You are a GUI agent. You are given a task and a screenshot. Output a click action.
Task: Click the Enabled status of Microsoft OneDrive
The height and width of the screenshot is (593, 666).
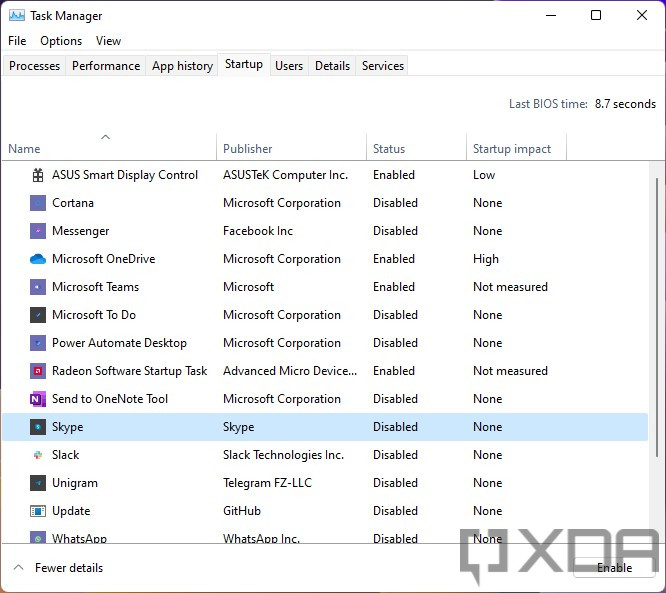(394, 259)
